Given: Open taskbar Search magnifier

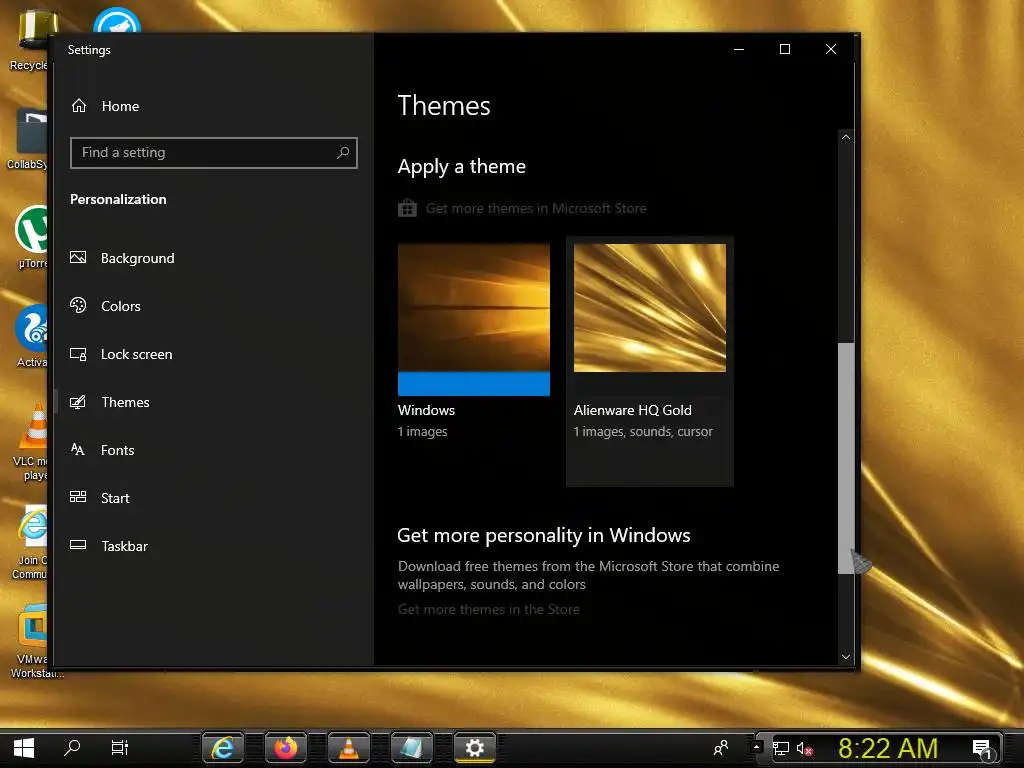Looking at the screenshot, I should coord(72,748).
